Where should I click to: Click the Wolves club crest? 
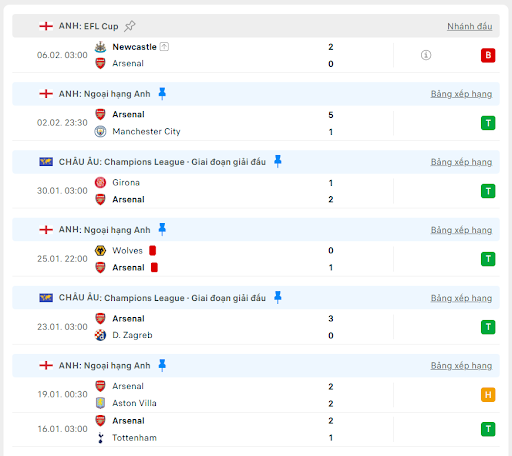click(100, 250)
